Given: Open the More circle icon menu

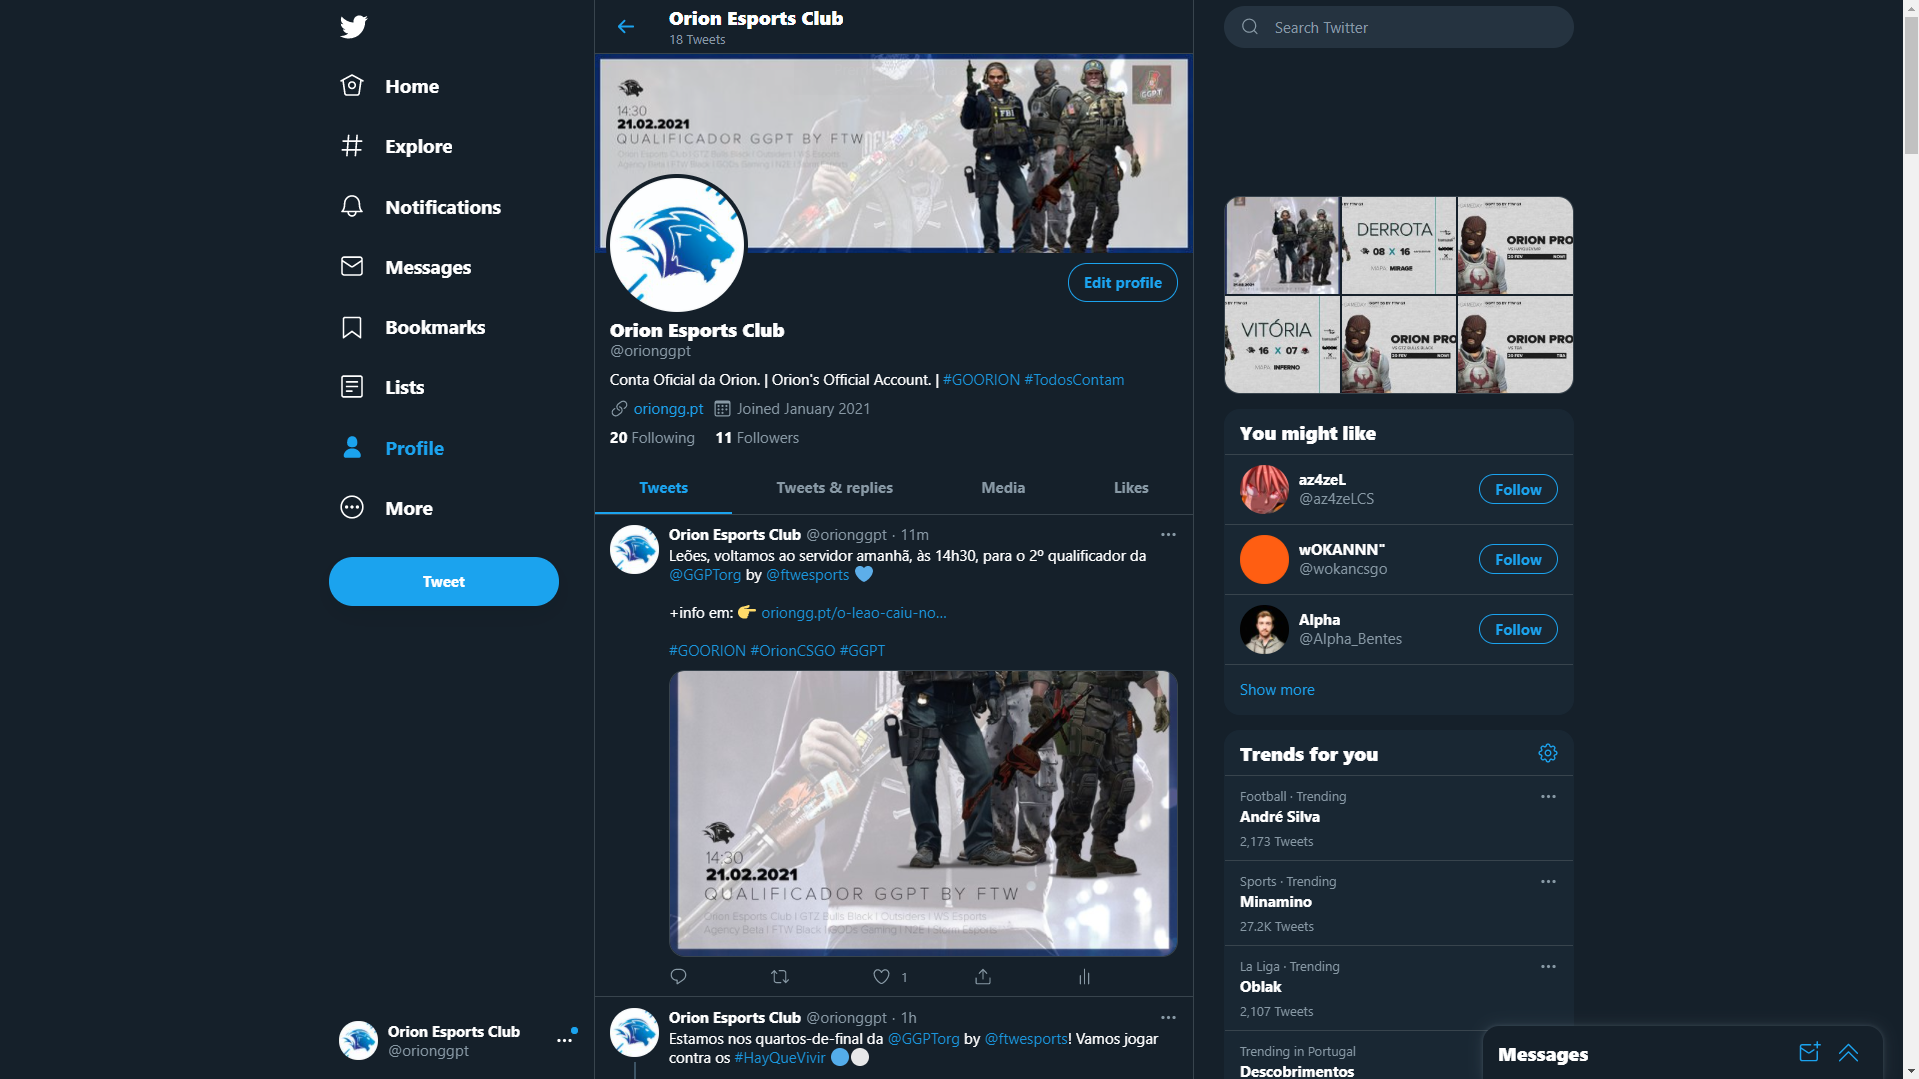Looking at the screenshot, I should tap(352, 508).
